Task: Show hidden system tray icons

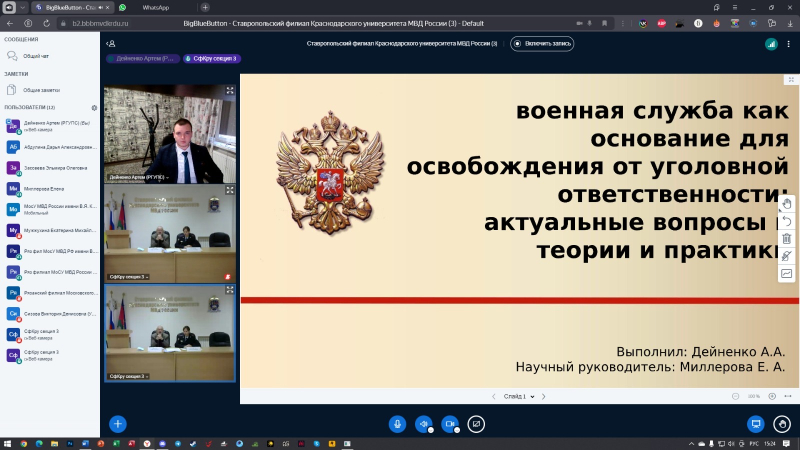Action: (691, 444)
